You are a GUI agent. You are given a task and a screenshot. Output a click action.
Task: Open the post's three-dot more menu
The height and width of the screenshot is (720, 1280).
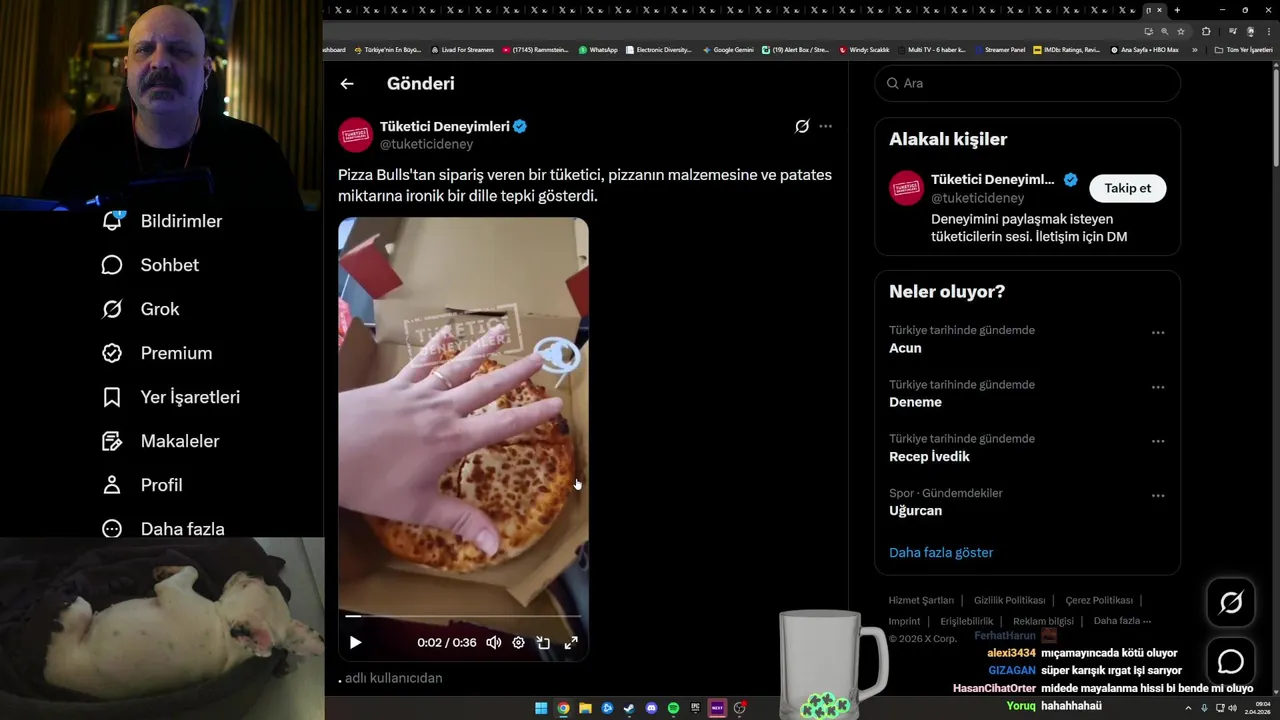[825, 126]
